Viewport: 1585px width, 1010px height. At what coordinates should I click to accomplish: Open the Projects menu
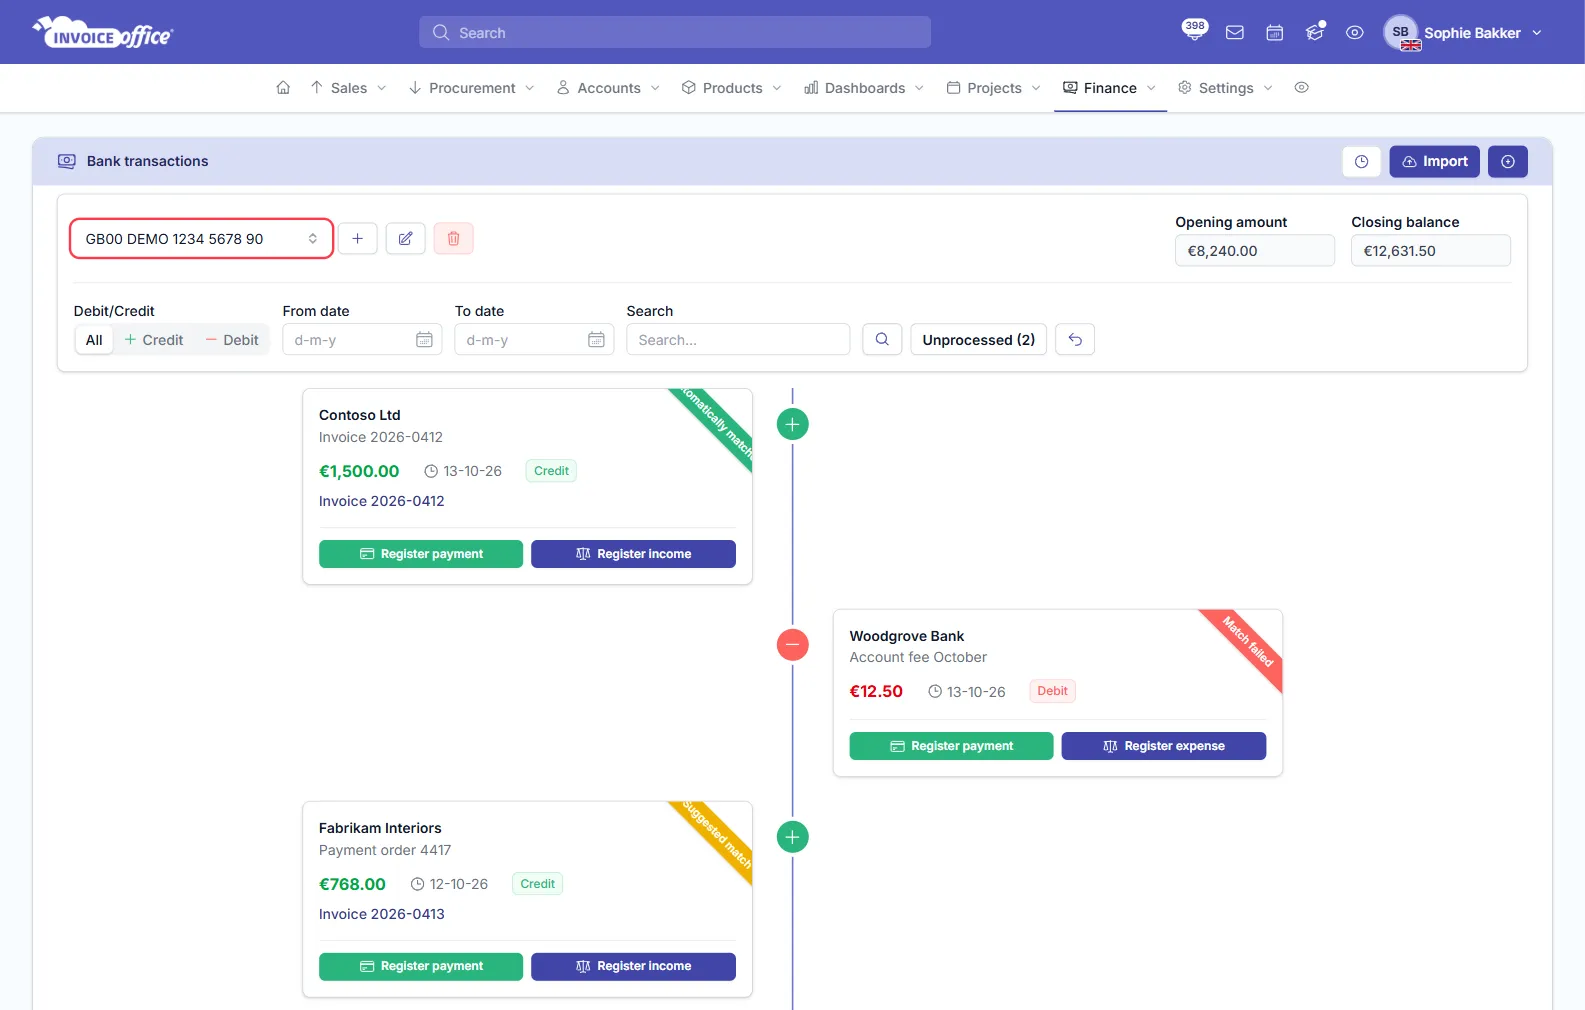coord(994,88)
